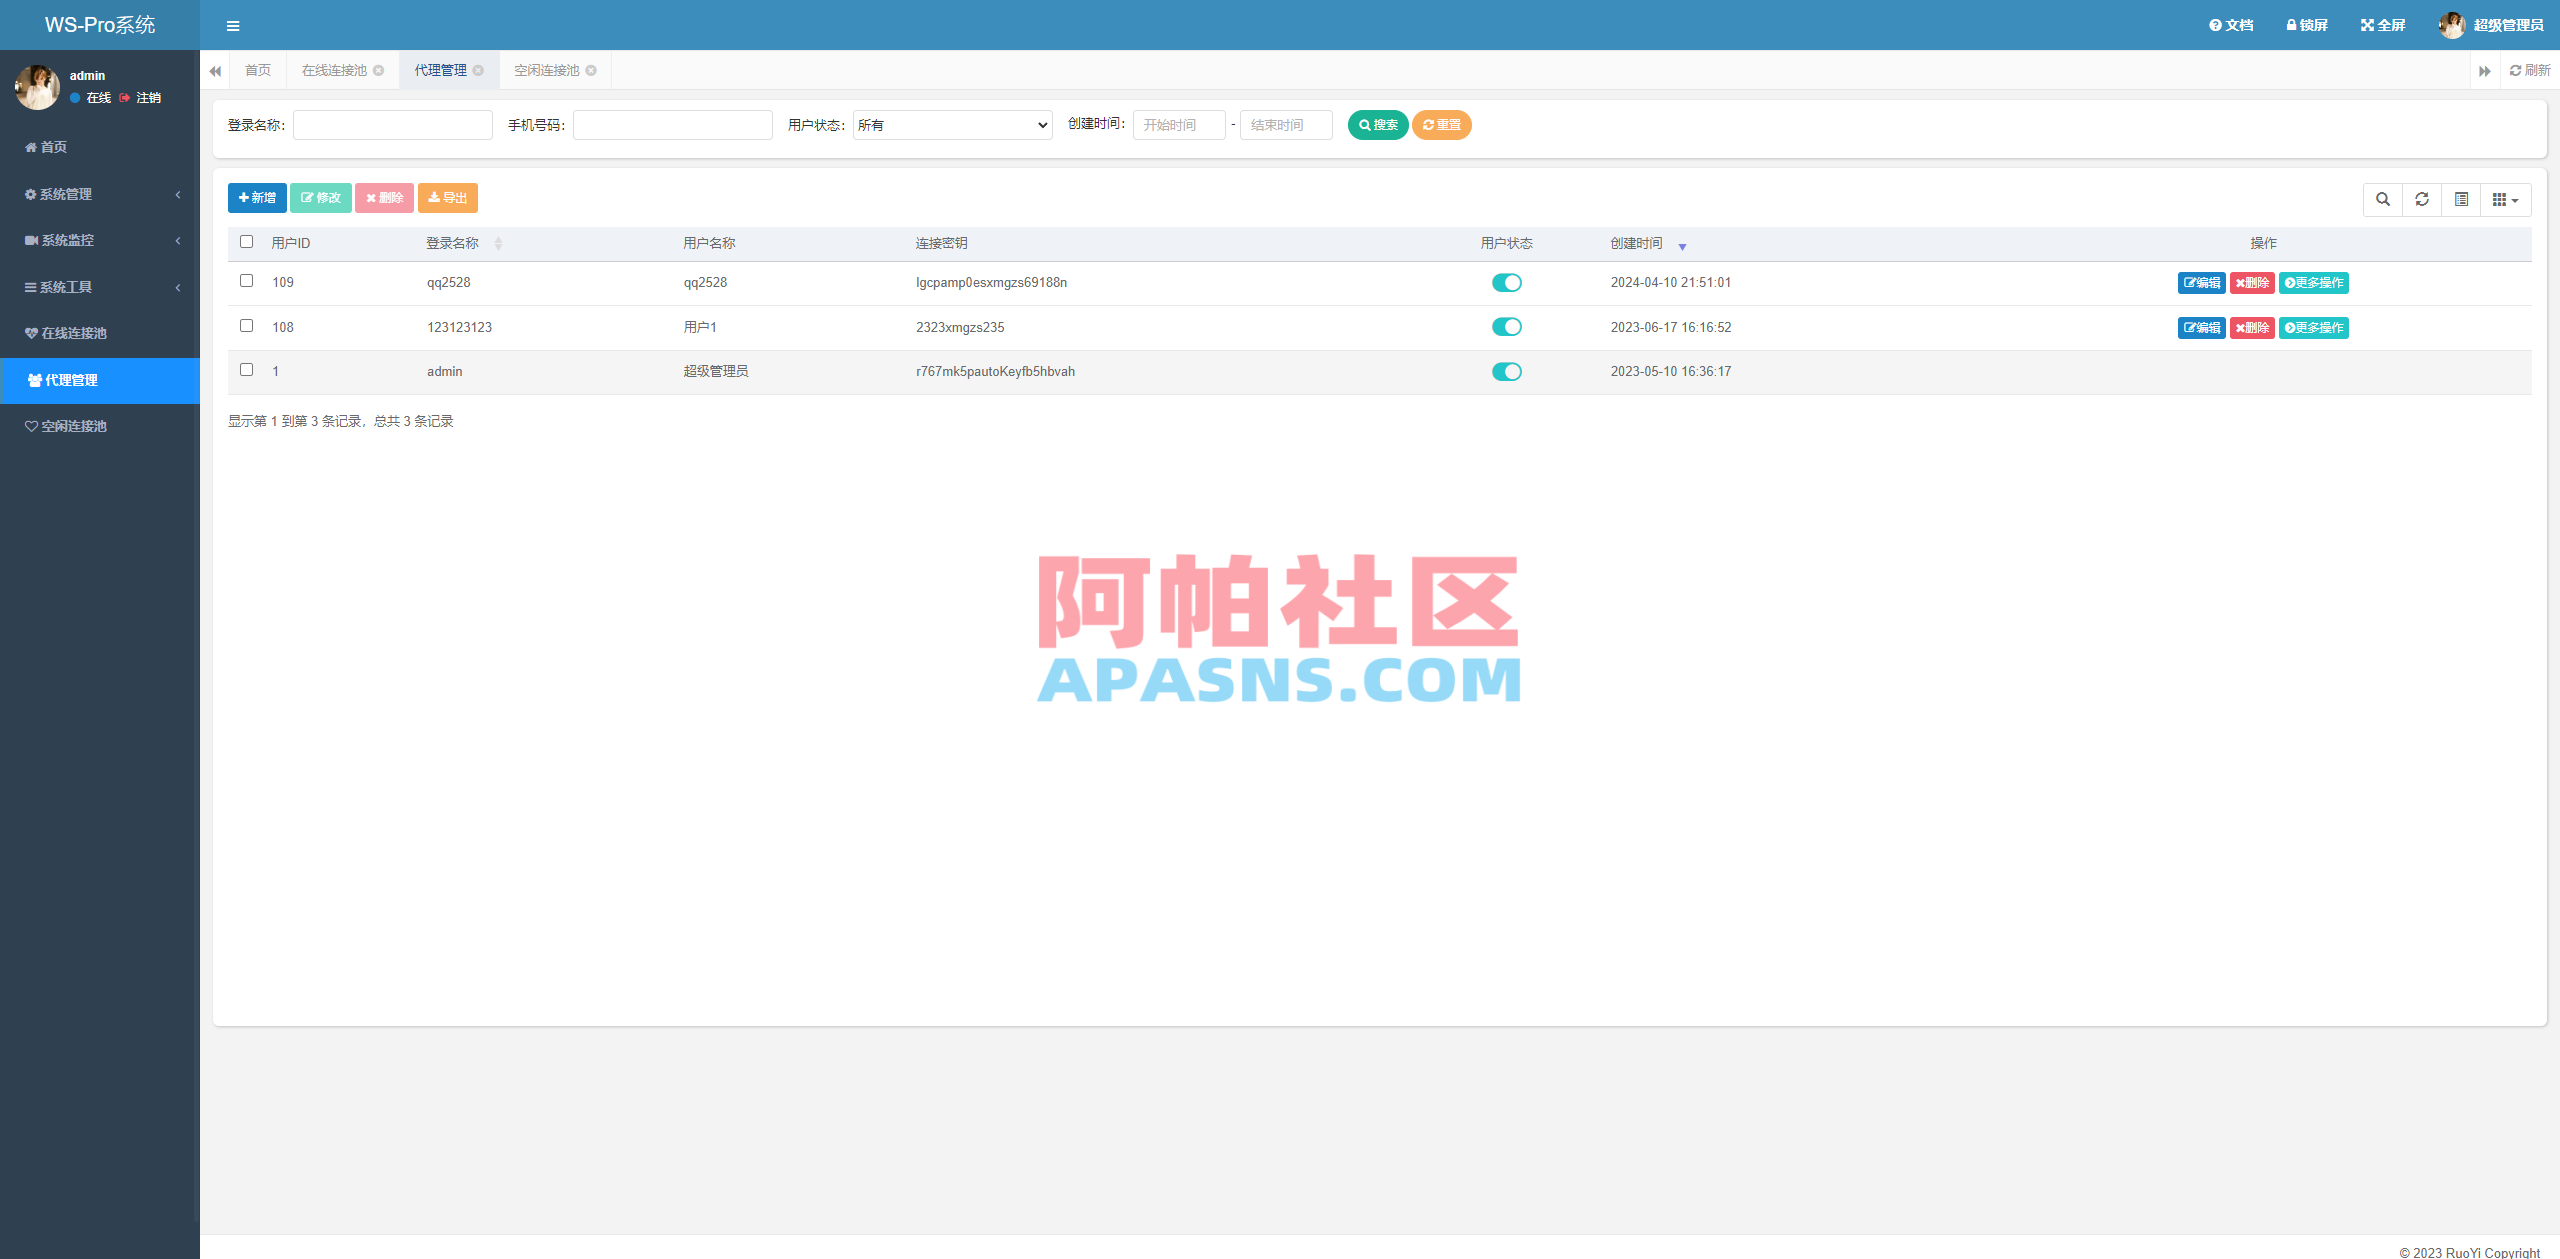Viewport: 2560px width, 1259px height.
Task: Refresh table data with the circular-arrows icon
Action: pos(2422,199)
